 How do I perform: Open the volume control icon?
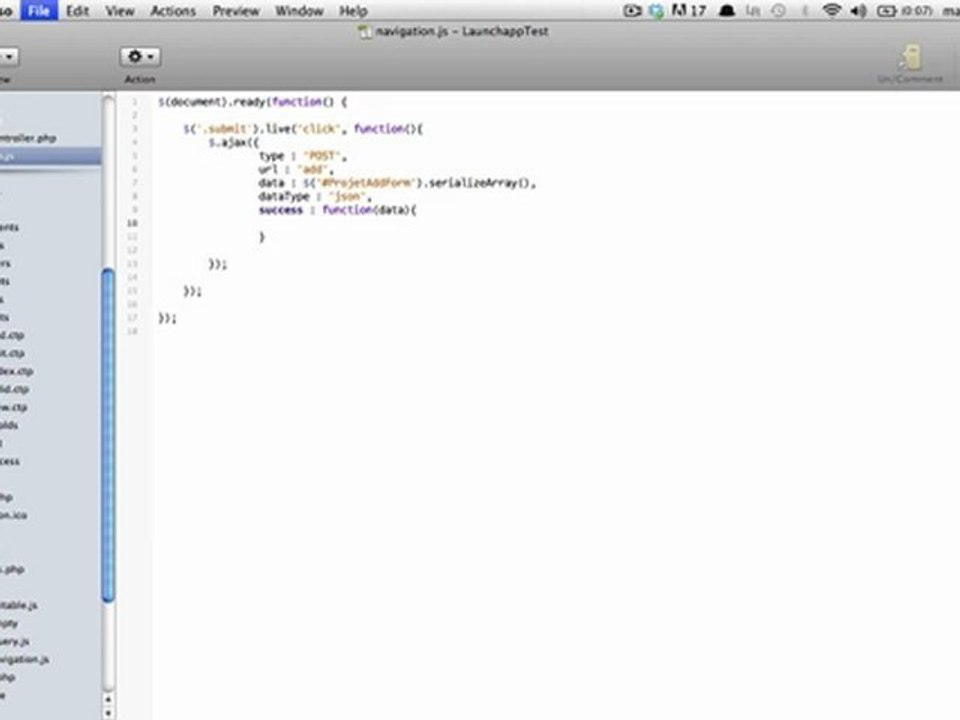point(858,10)
